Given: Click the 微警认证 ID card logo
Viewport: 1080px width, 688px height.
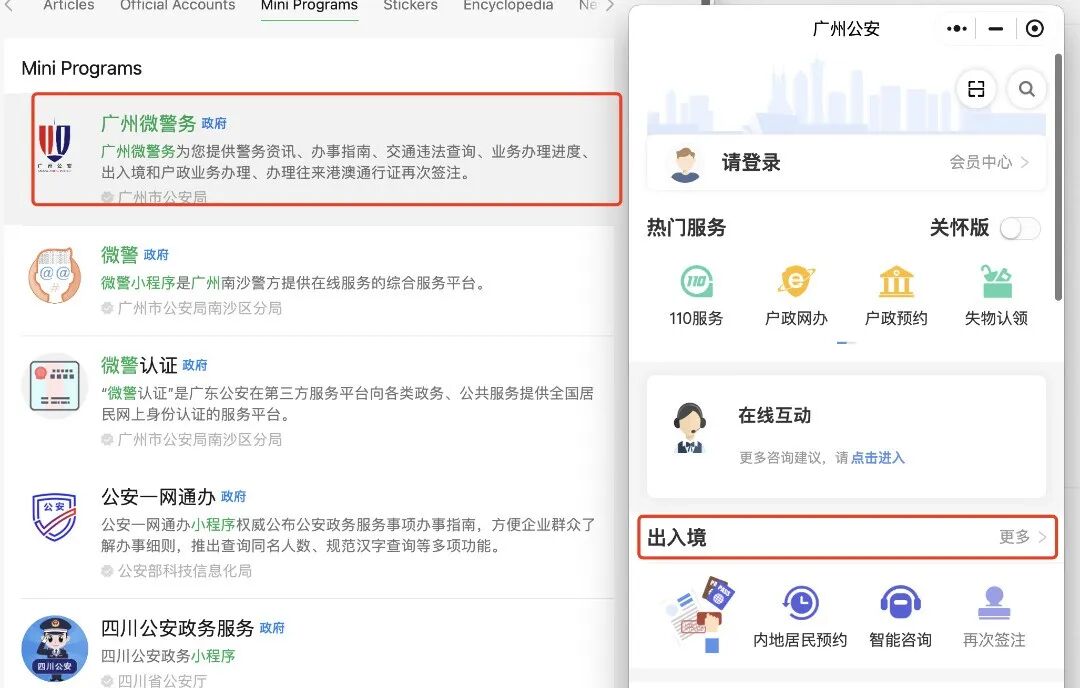Looking at the screenshot, I should pyautogui.click(x=54, y=386).
